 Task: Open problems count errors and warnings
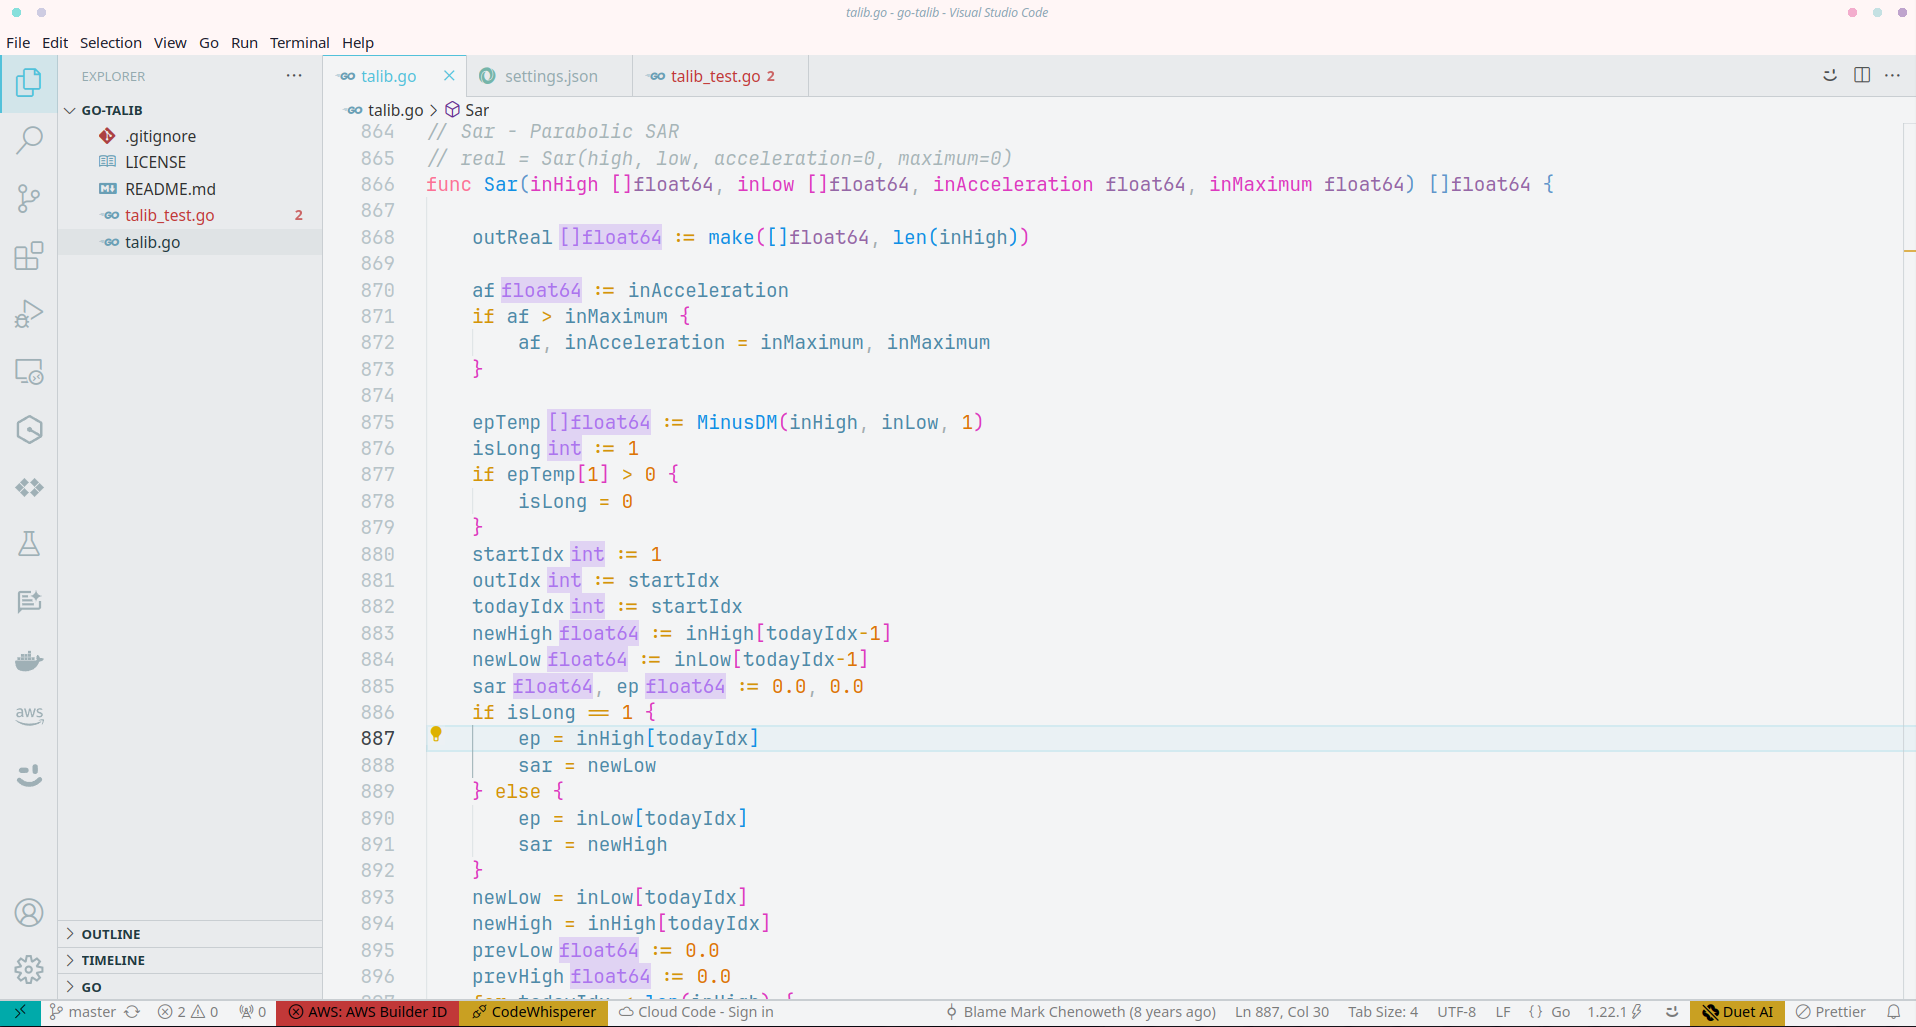coord(188,1012)
